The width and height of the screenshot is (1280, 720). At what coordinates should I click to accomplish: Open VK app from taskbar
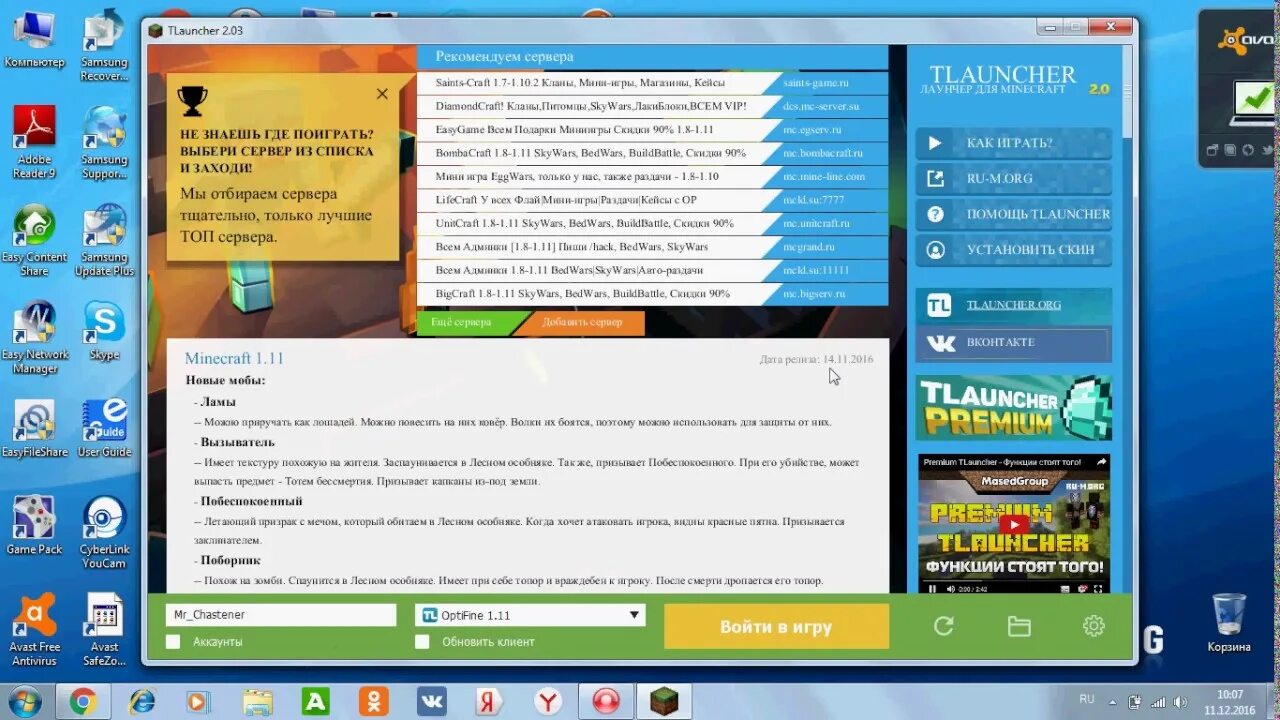point(432,702)
